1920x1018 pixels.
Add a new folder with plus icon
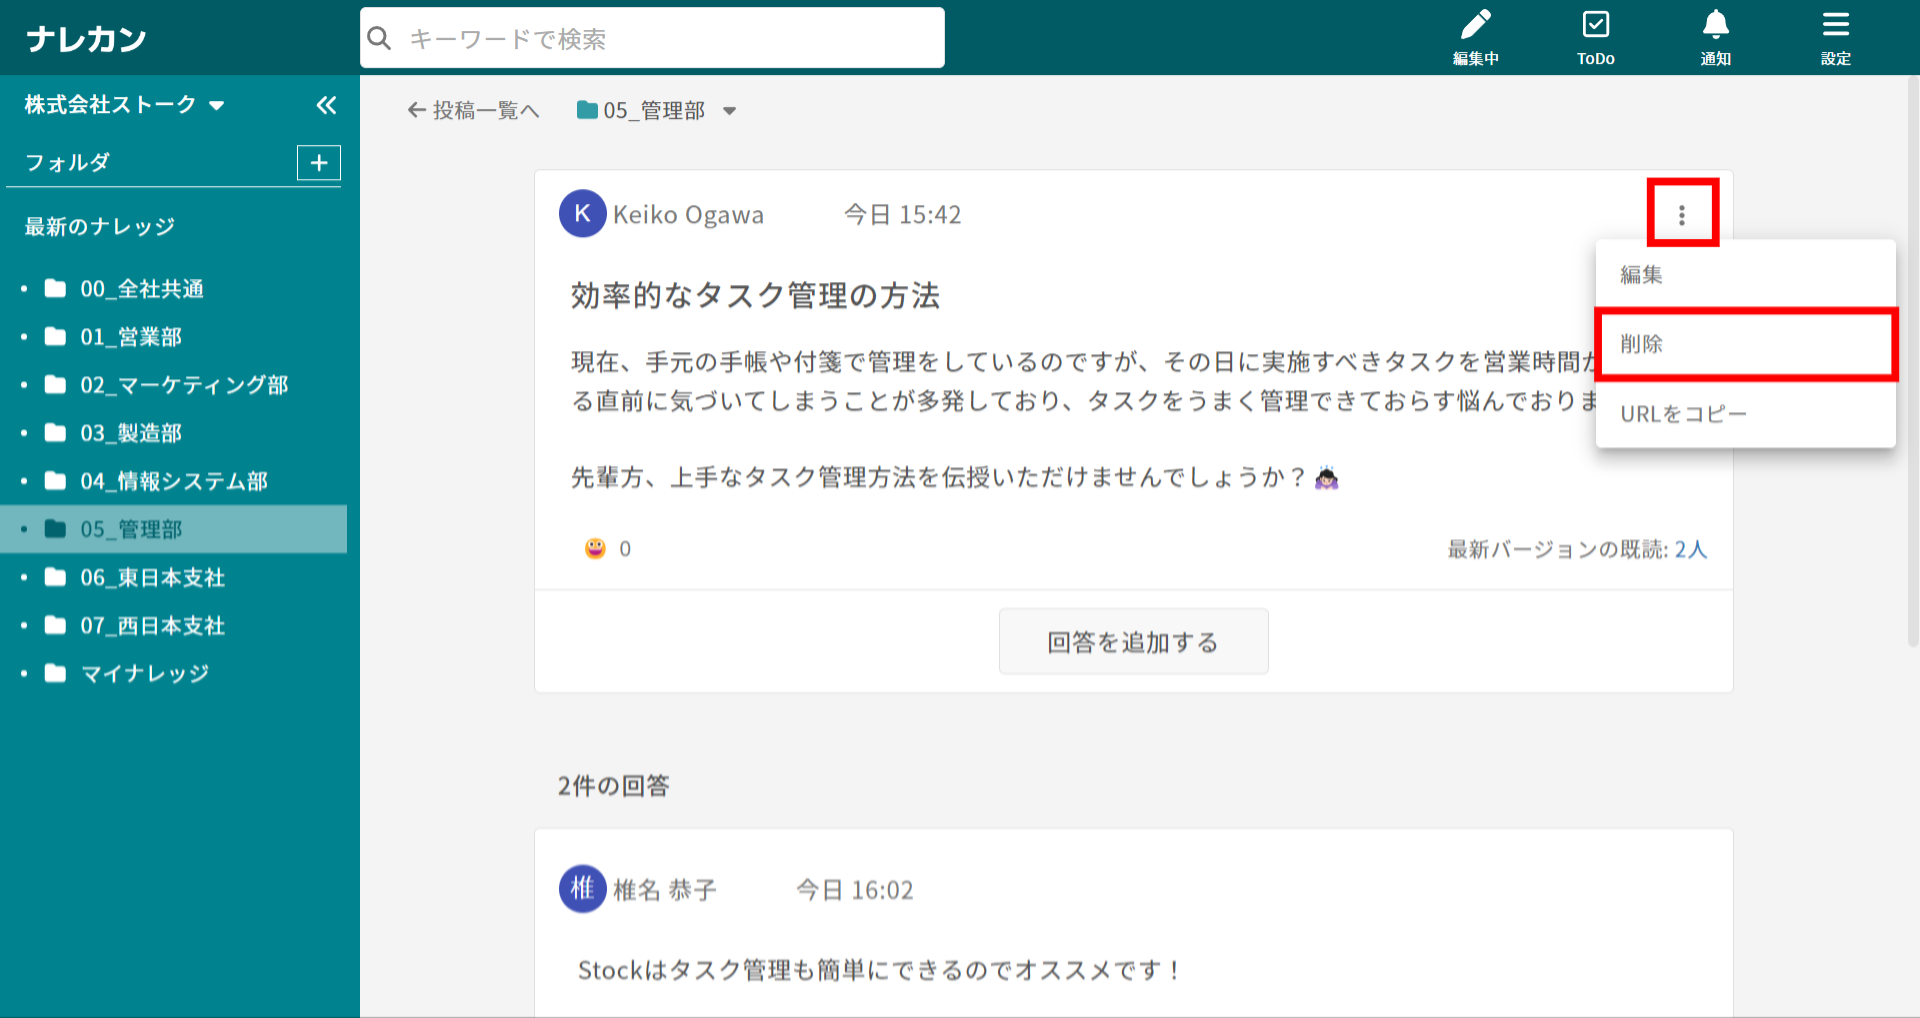click(x=318, y=163)
